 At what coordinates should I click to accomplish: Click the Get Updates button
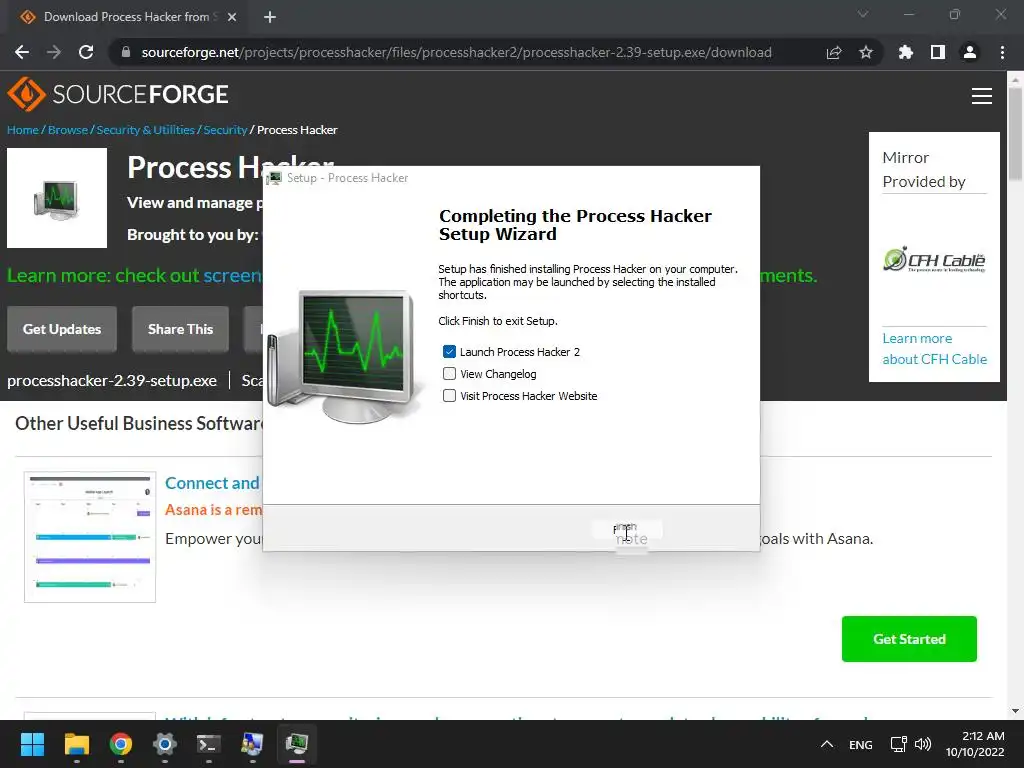pos(62,329)
